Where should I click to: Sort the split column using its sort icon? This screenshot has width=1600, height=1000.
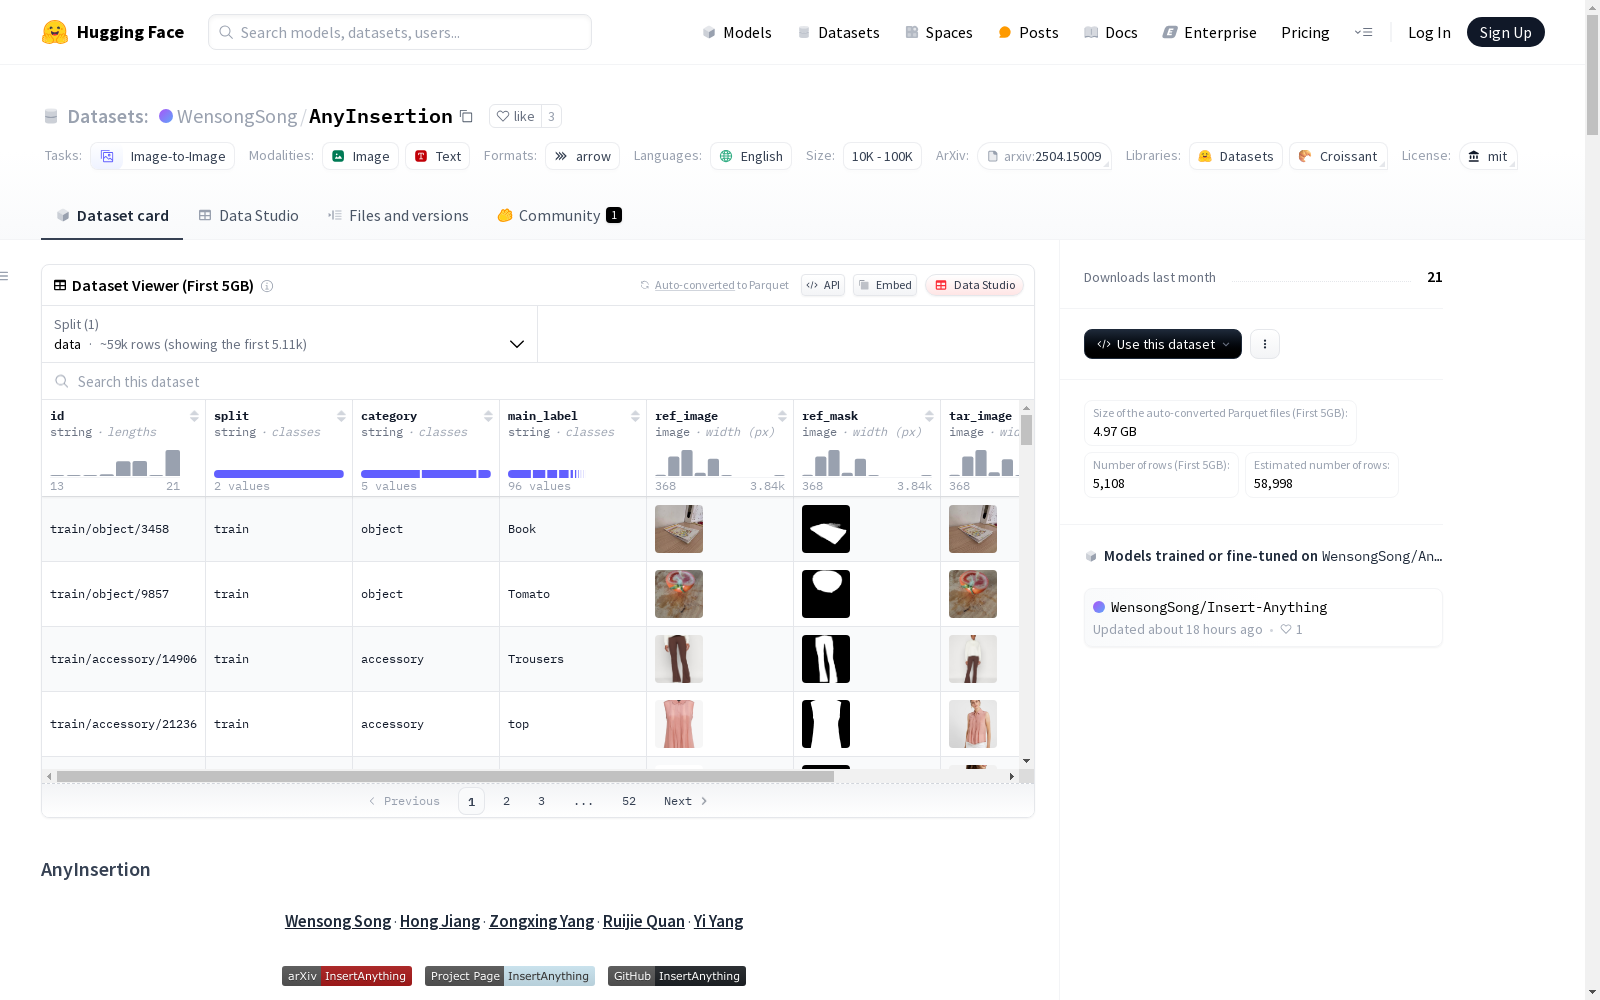pos(341,416)
